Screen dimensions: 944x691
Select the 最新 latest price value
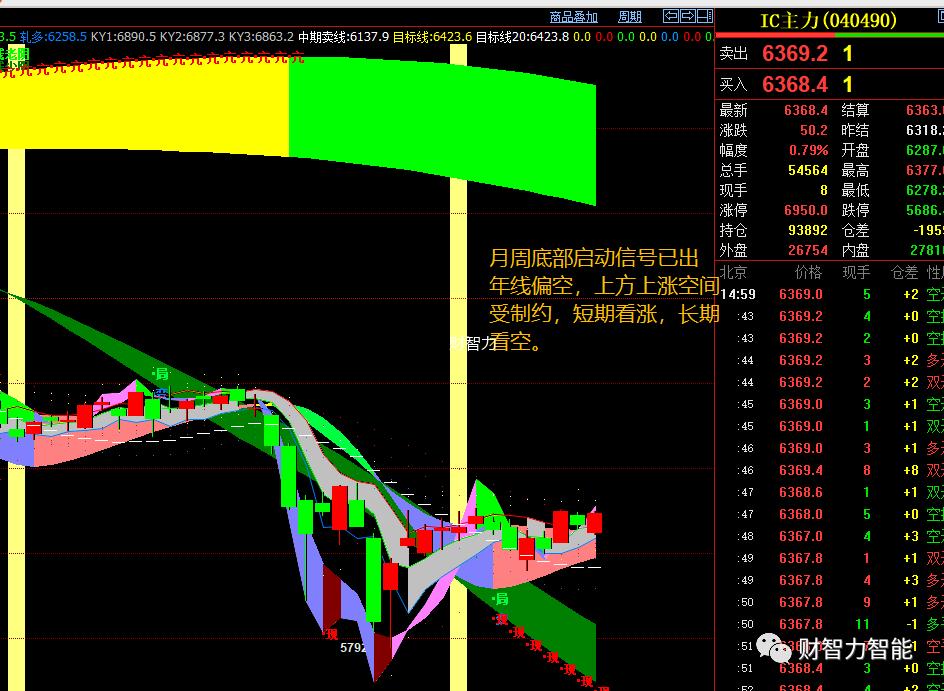point(806,110)
